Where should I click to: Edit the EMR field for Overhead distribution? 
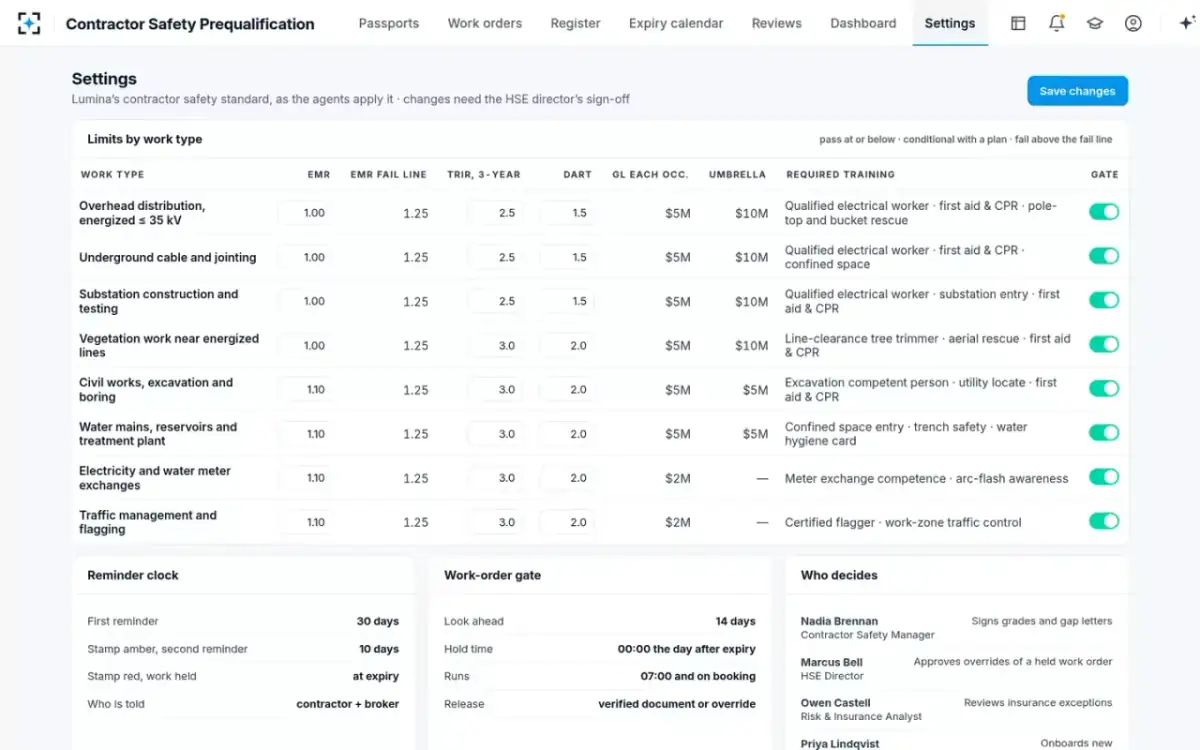point(305,213)
